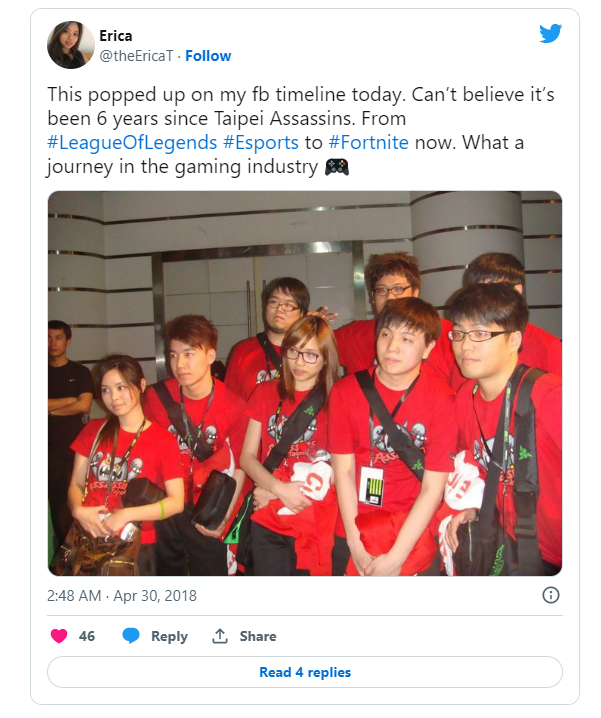Click the Share text label
The image size is (601, 718).
pyautogui.click(x=258, y=636)
